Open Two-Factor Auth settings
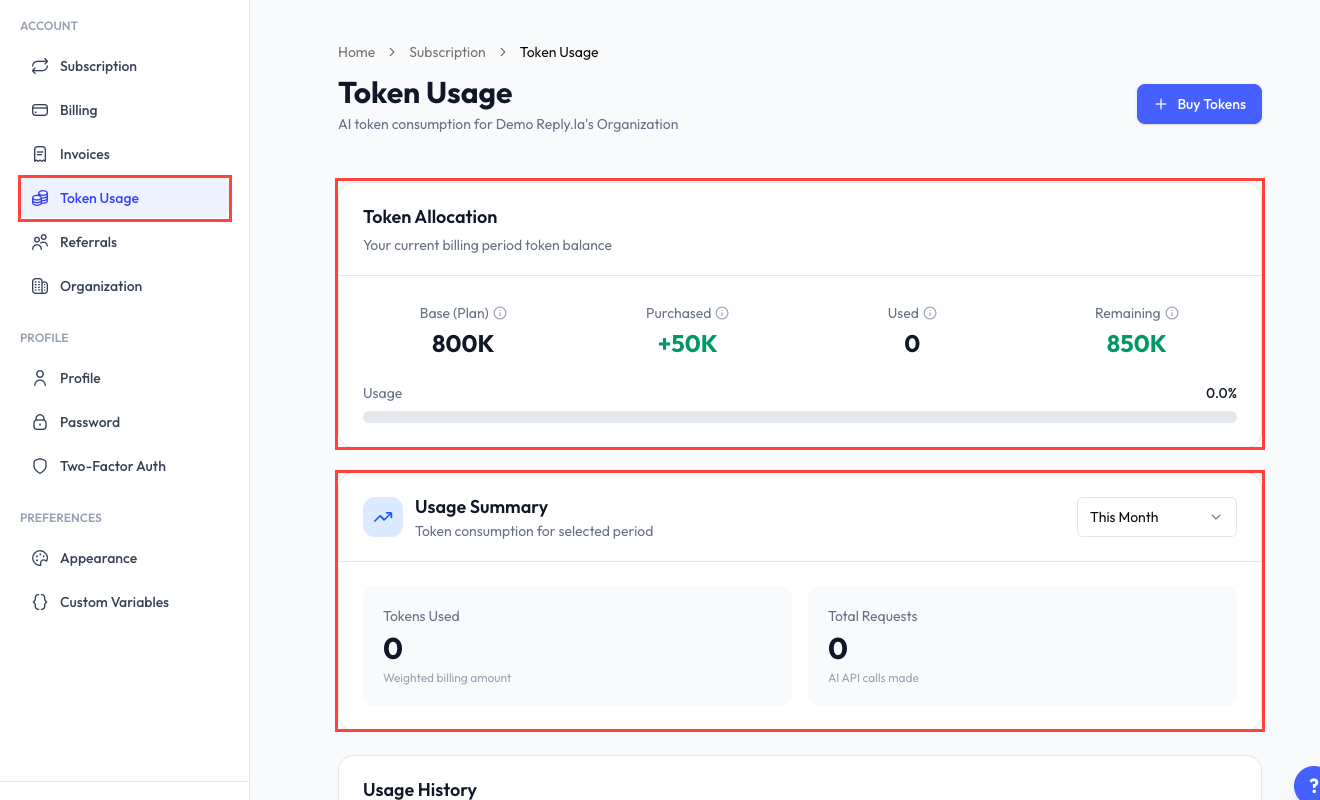The image size is (1320, 800). pos(125,466)
